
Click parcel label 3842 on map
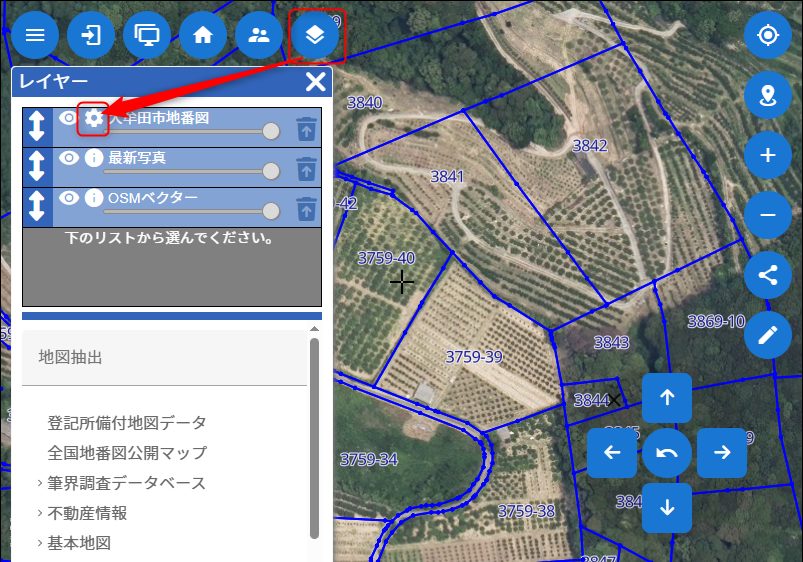pyautogui.click(x=590, y=146)
